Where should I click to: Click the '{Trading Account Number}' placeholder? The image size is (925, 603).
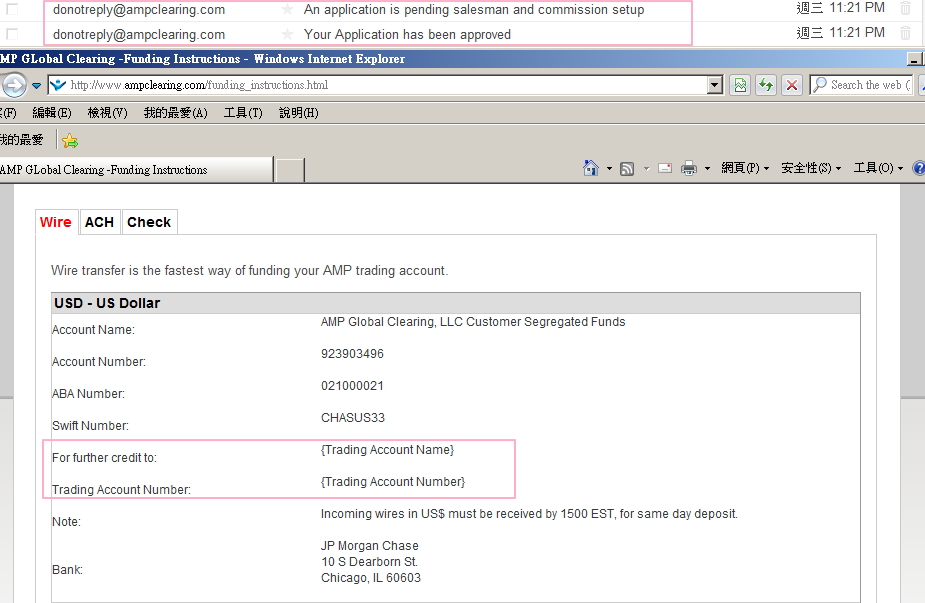[393, 482]
